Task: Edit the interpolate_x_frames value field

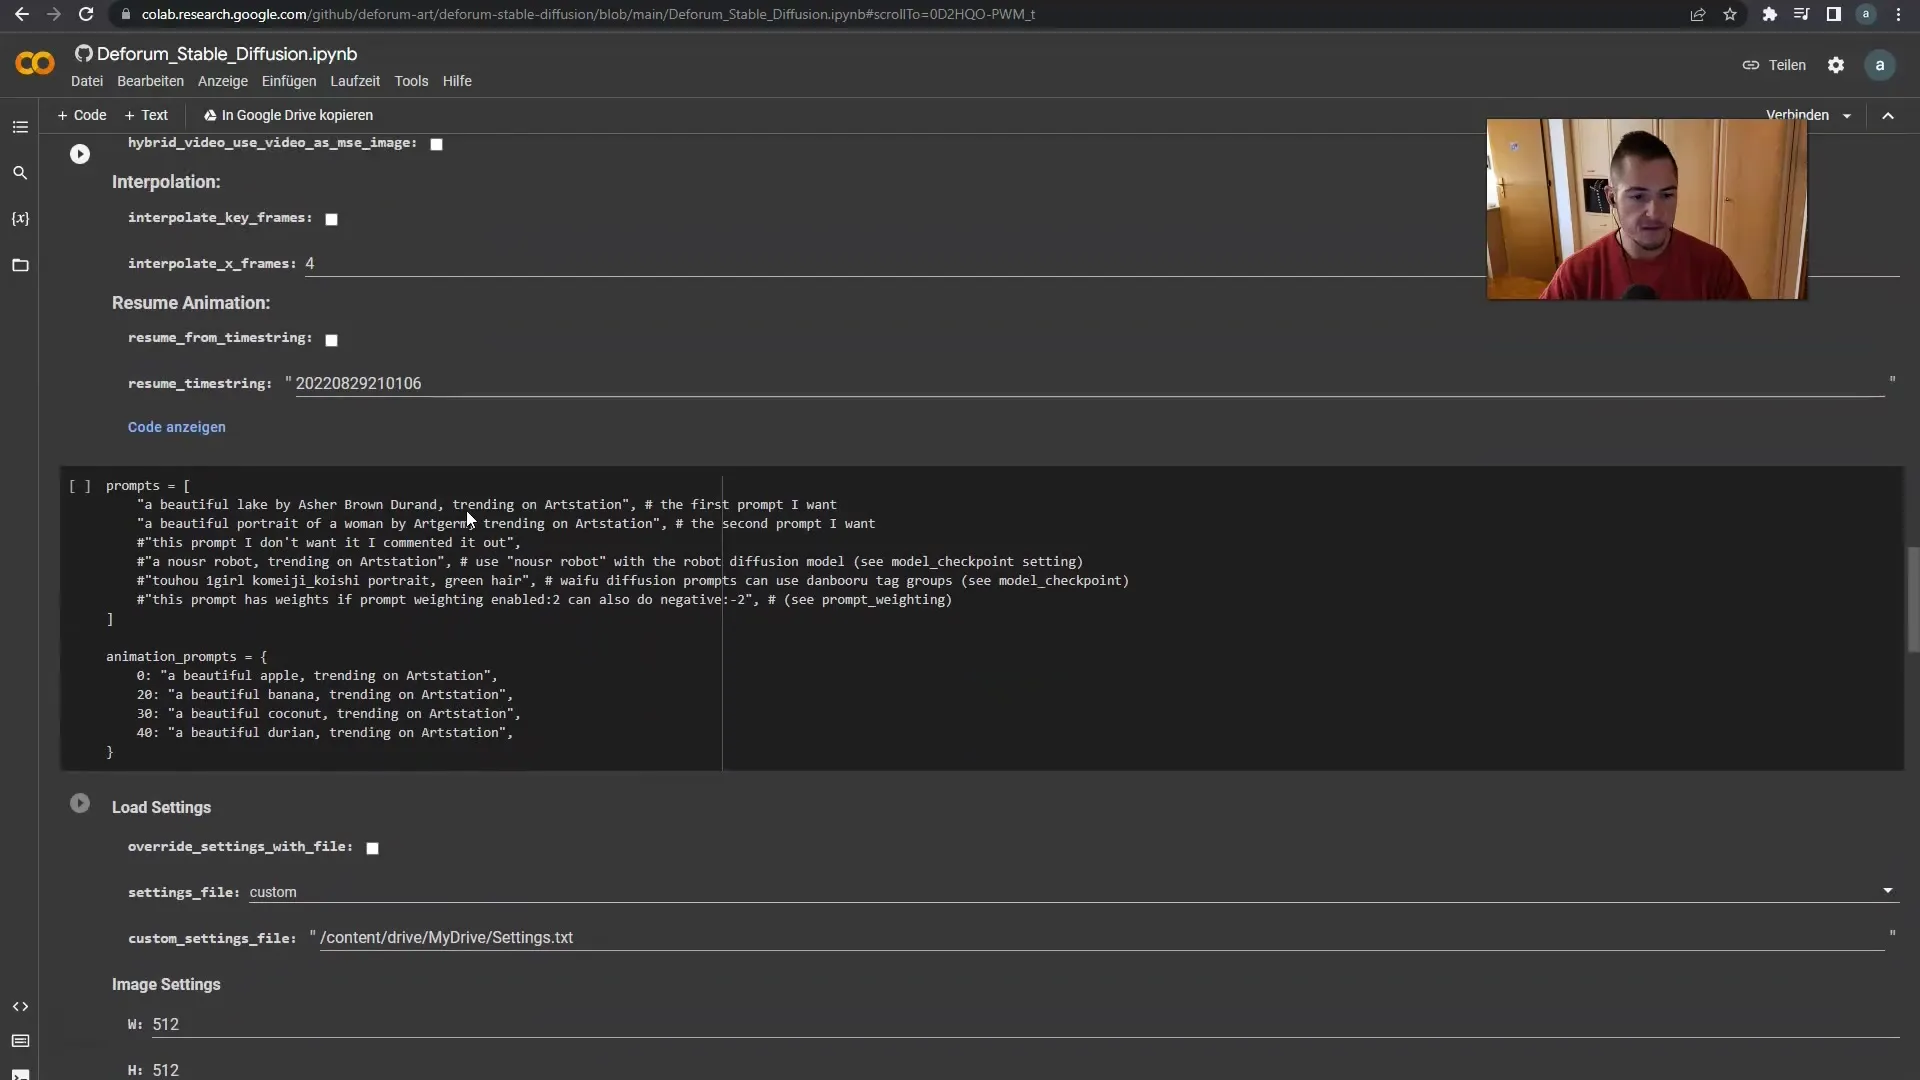Action: (1100, 264)
